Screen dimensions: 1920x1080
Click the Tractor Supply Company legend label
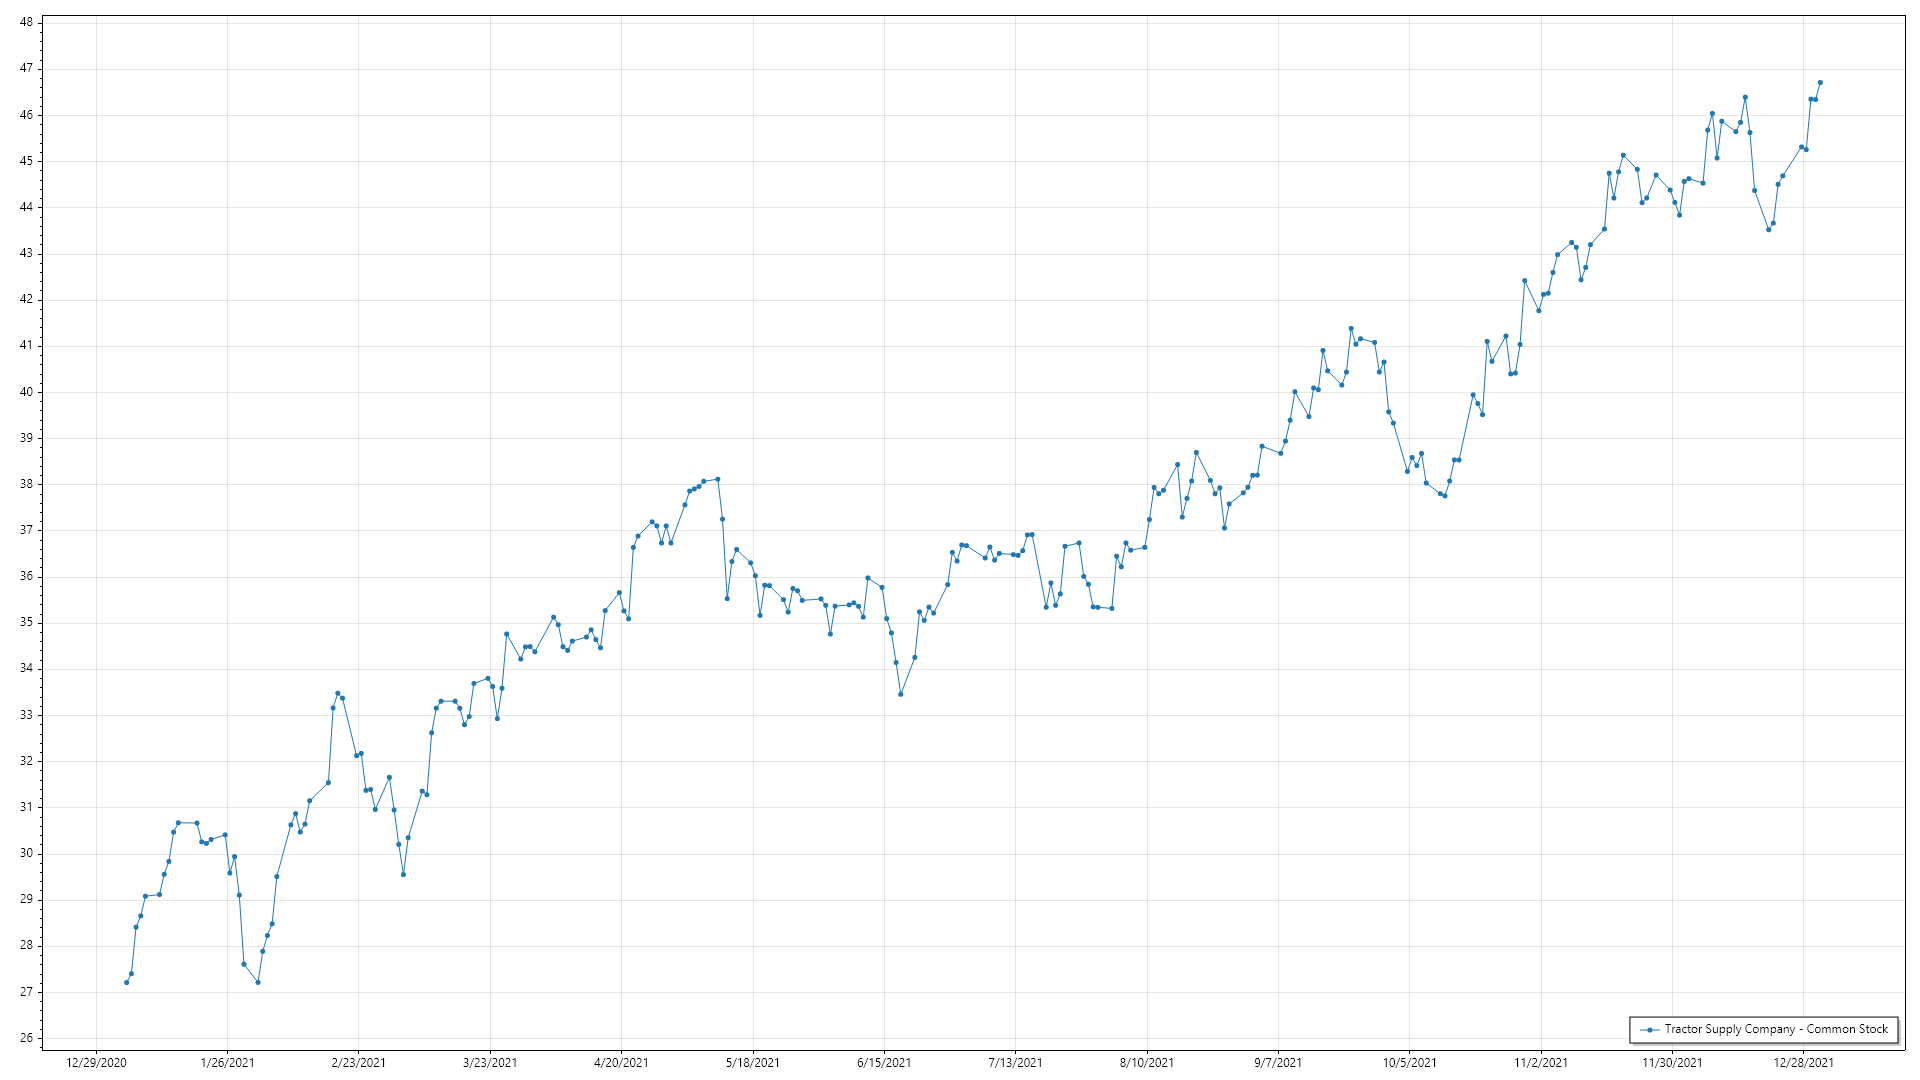1776,1029
